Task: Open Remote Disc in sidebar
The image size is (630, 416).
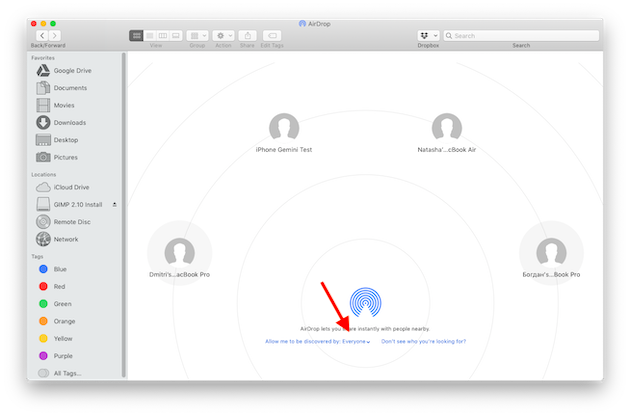Action: 63,222
